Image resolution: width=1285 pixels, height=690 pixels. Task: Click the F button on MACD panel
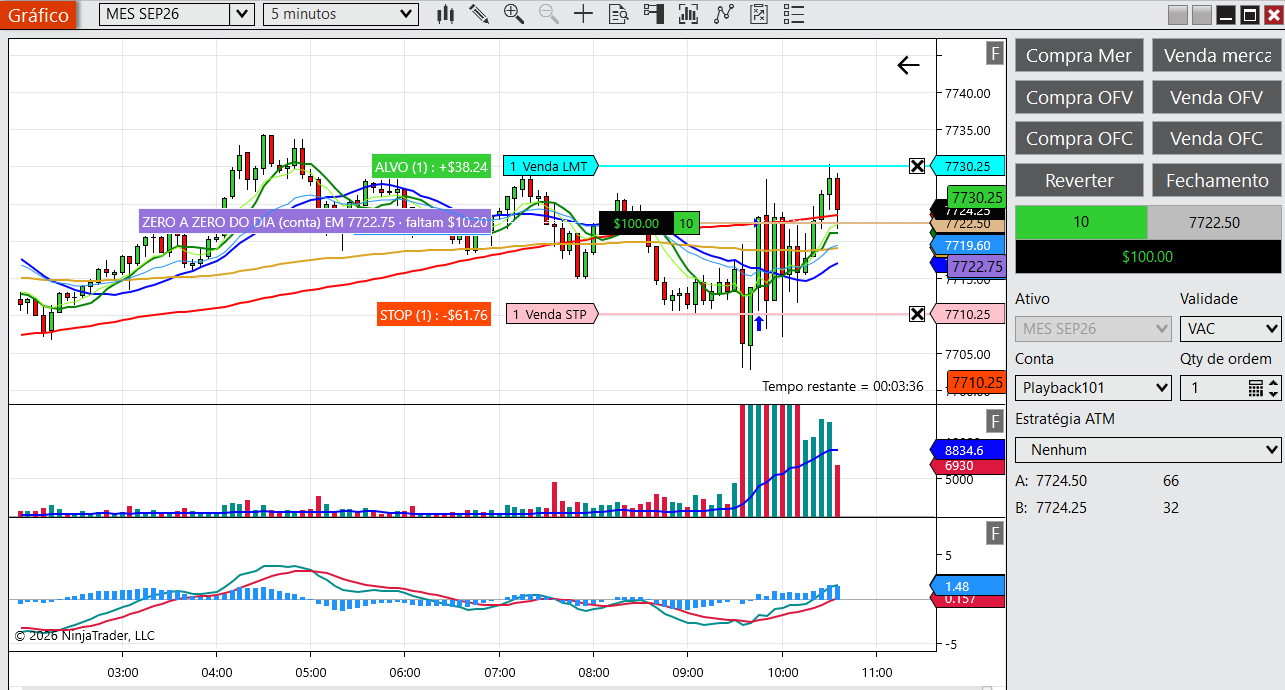(995, 533)
